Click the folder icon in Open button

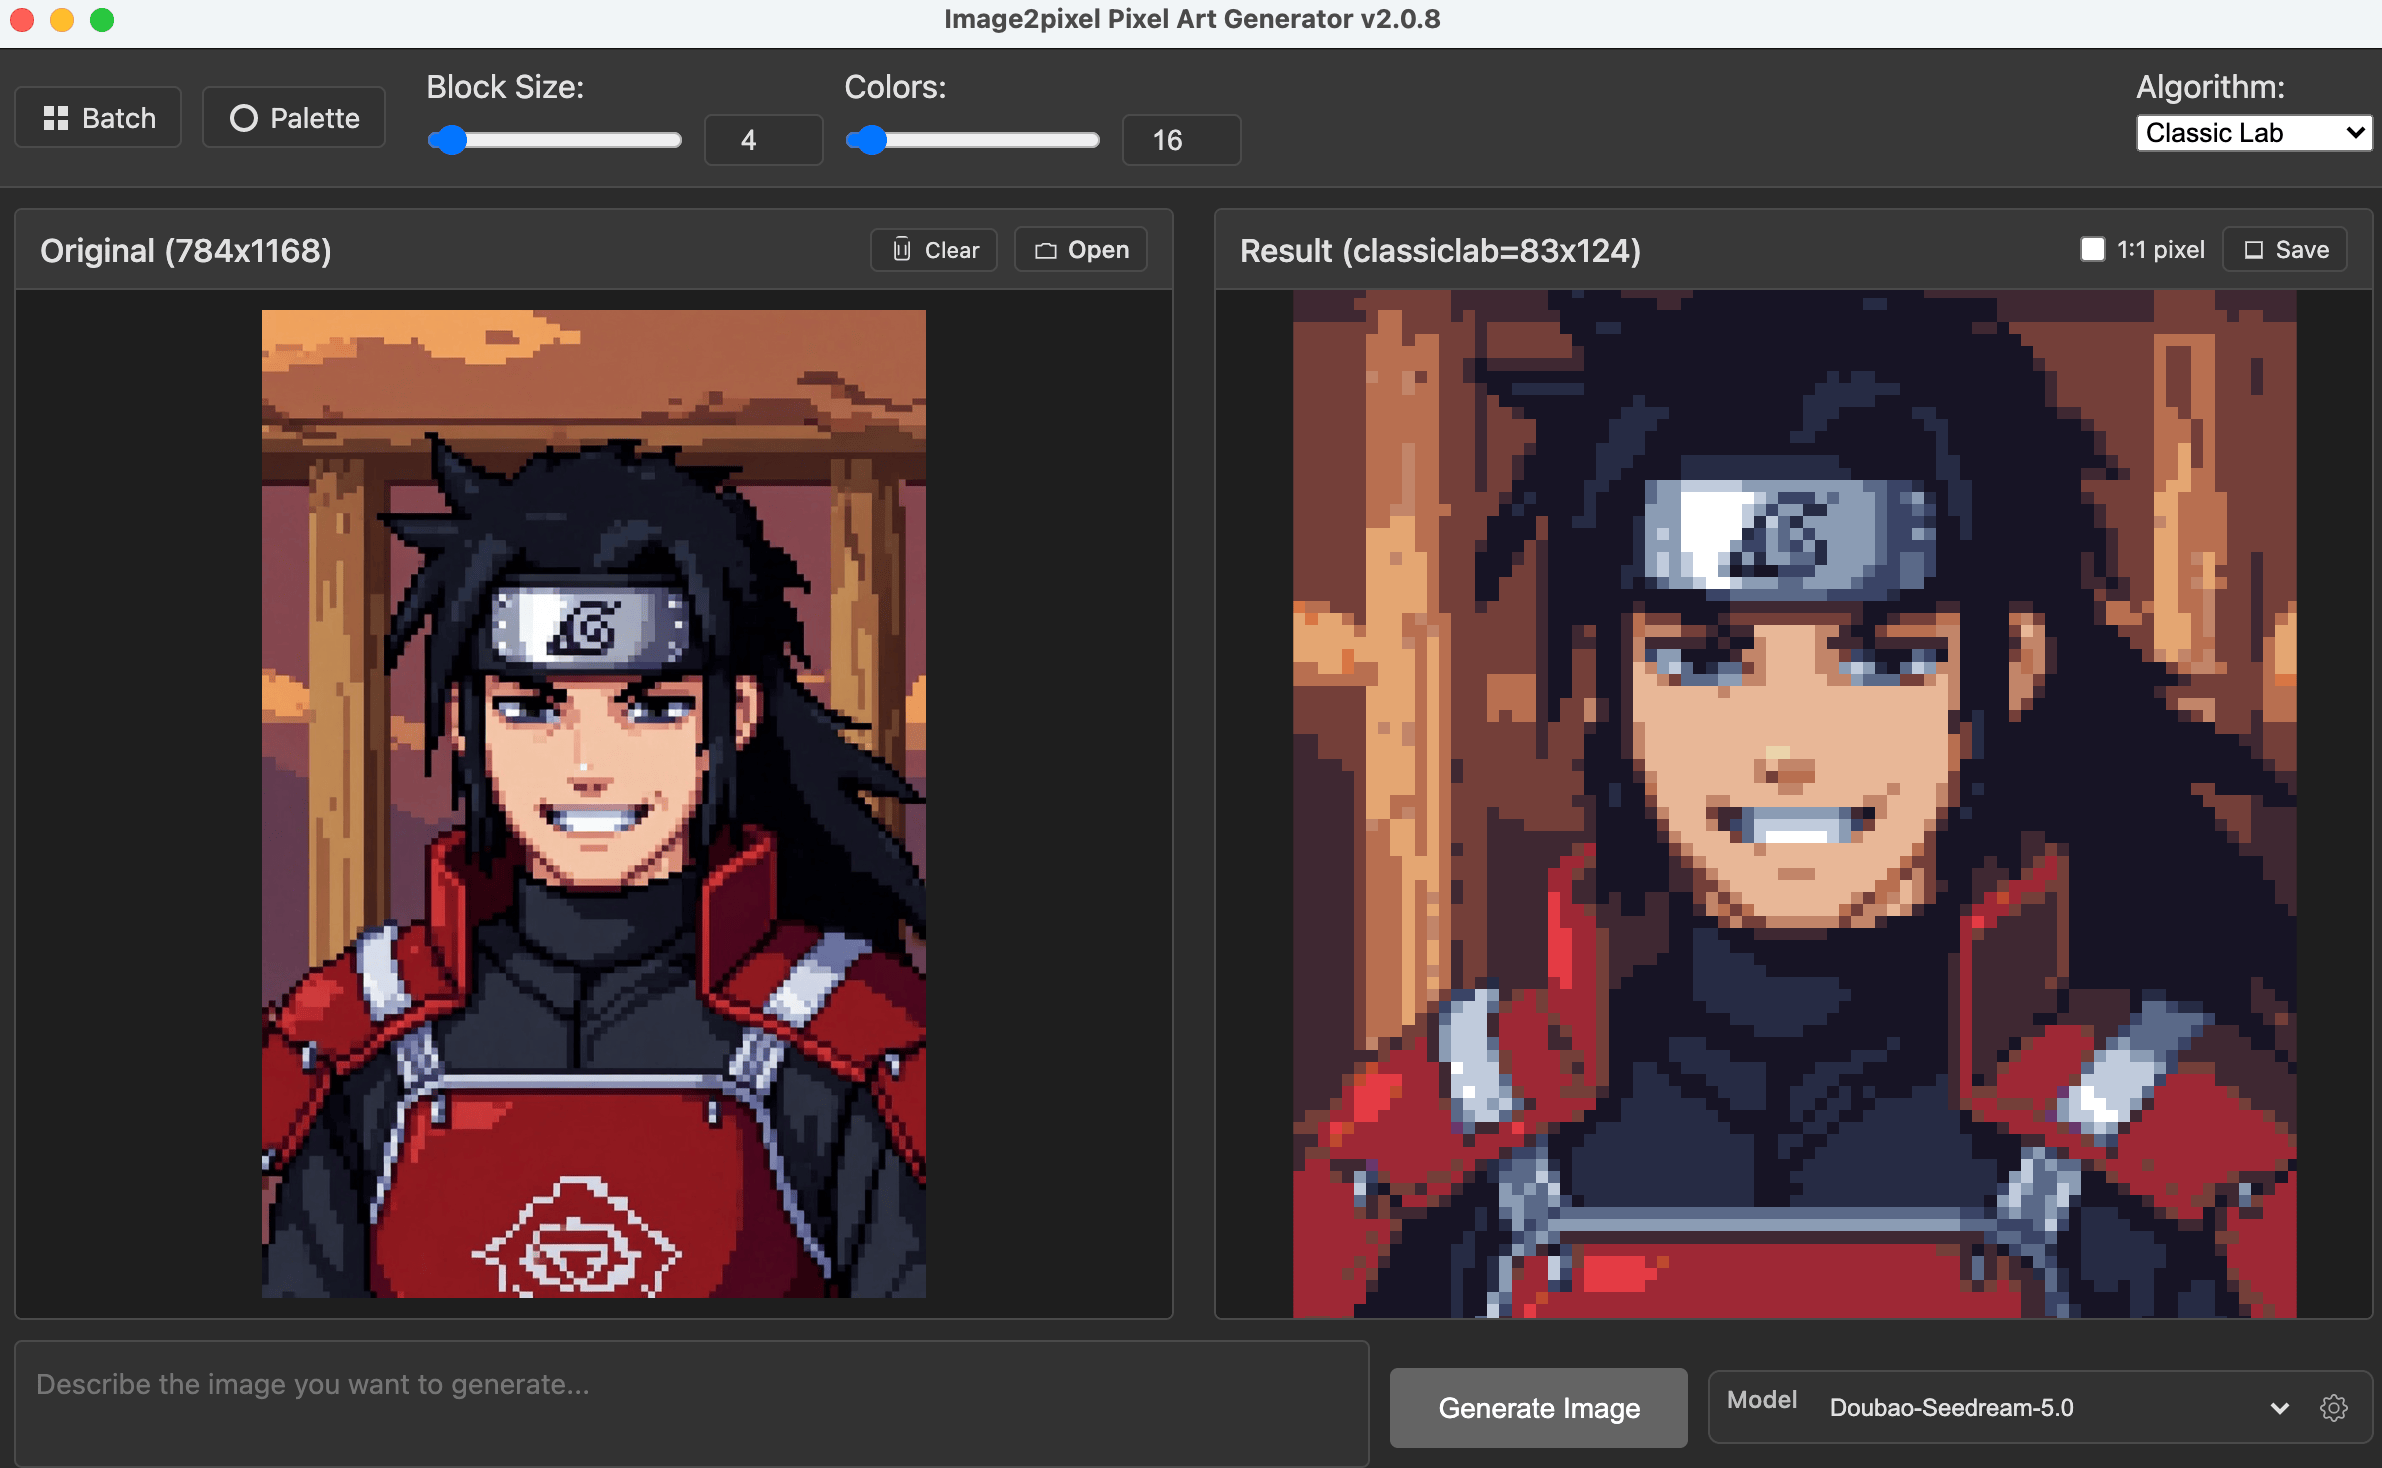[1046, 250]
